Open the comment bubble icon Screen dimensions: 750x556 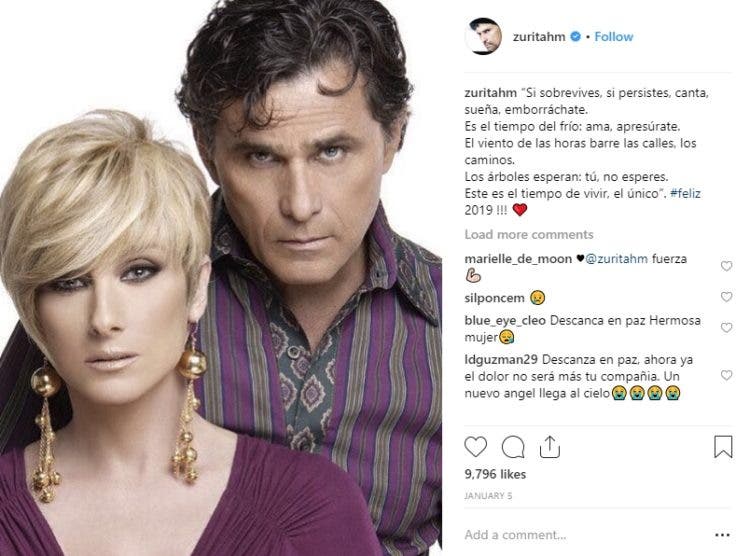click(x=513, y=447)
